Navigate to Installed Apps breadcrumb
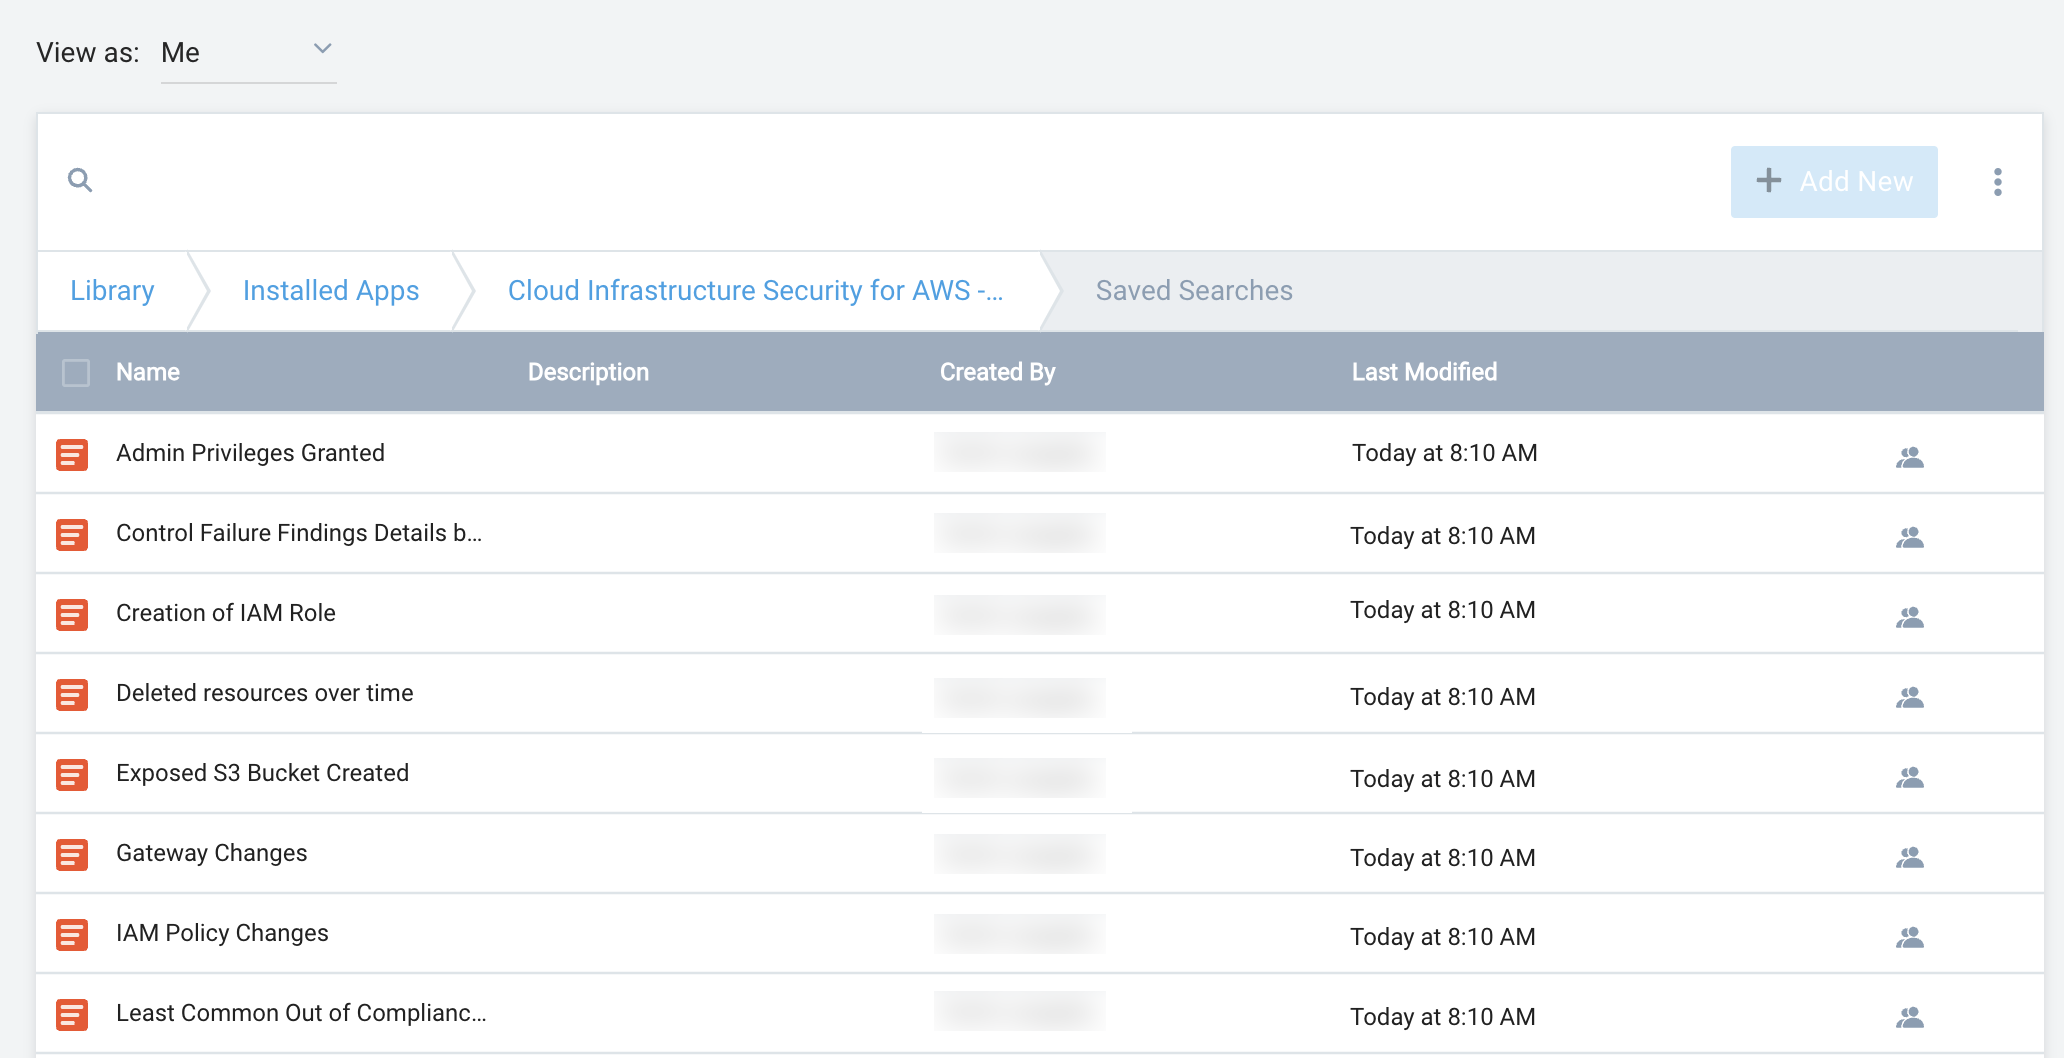This screenshot has height=1058, width=2064. click(x=330, y=291)
